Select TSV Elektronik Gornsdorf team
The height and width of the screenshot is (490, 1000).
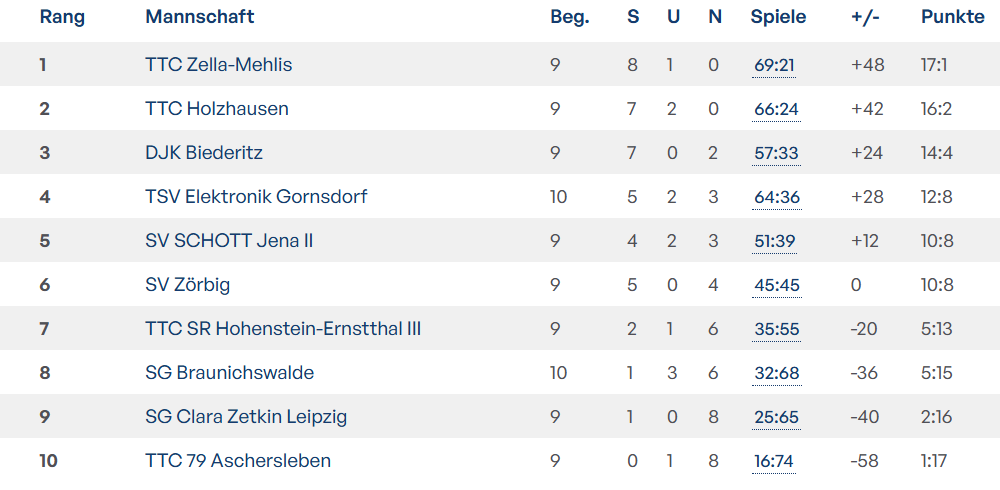(x=256, y=197)
